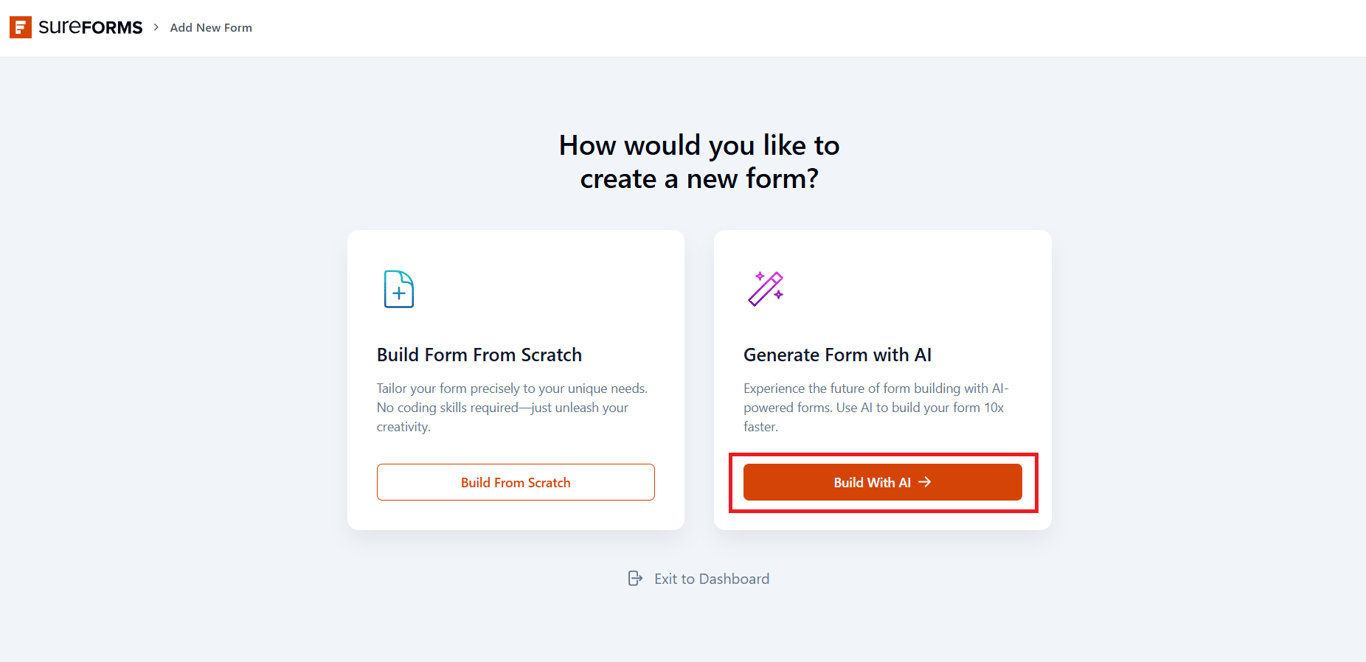Open the Exit to Dashboard link
Viewport: 1366px width, 662px height.
click(x=711, y=578)
